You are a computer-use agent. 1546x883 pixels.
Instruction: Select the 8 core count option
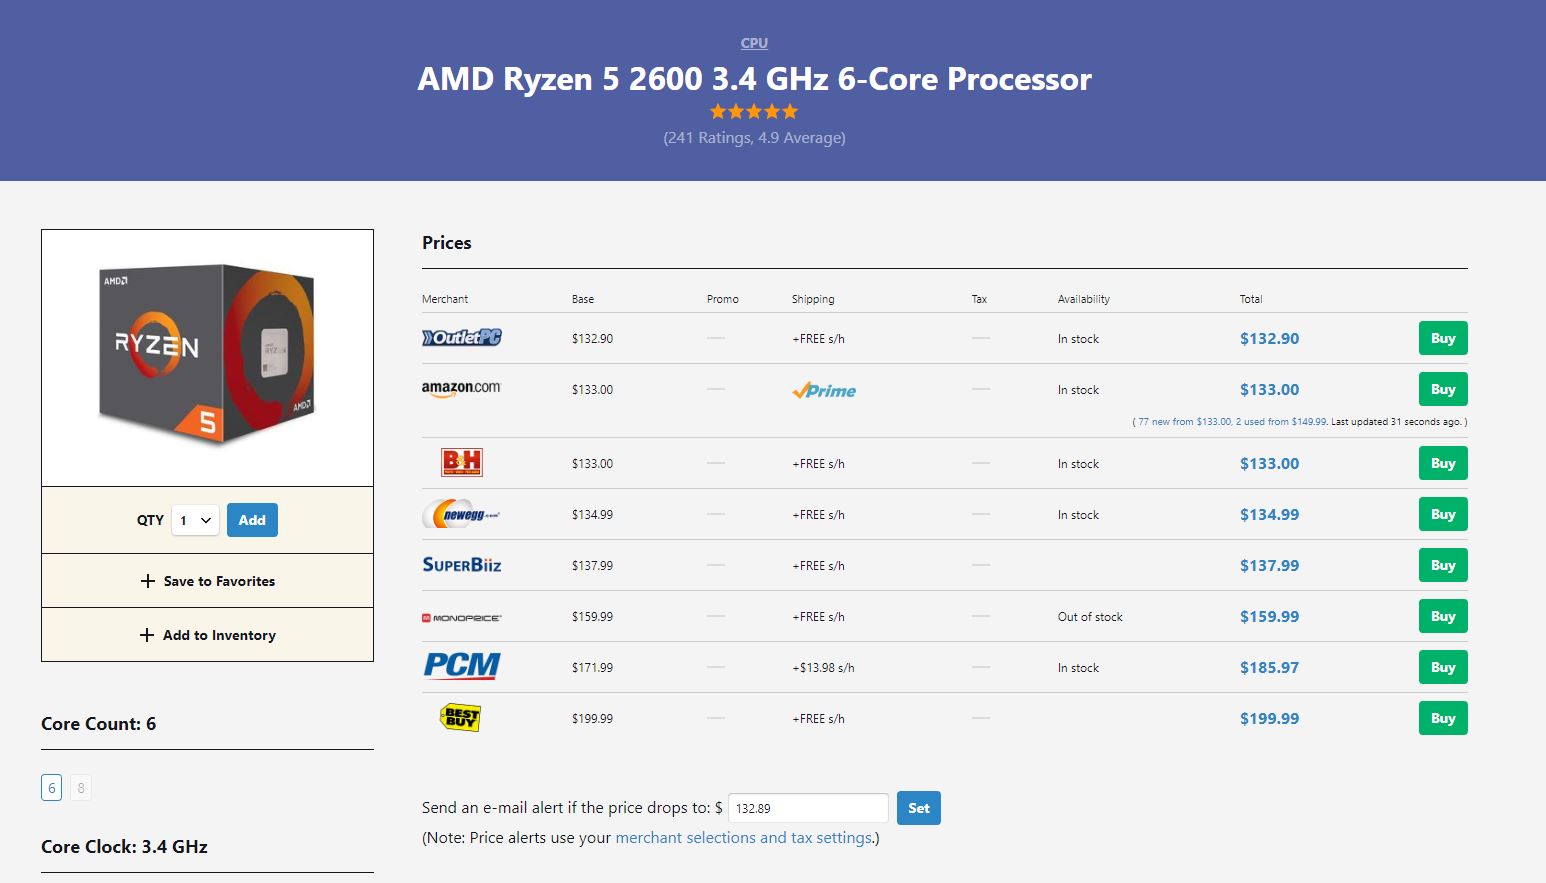[81, 788]
